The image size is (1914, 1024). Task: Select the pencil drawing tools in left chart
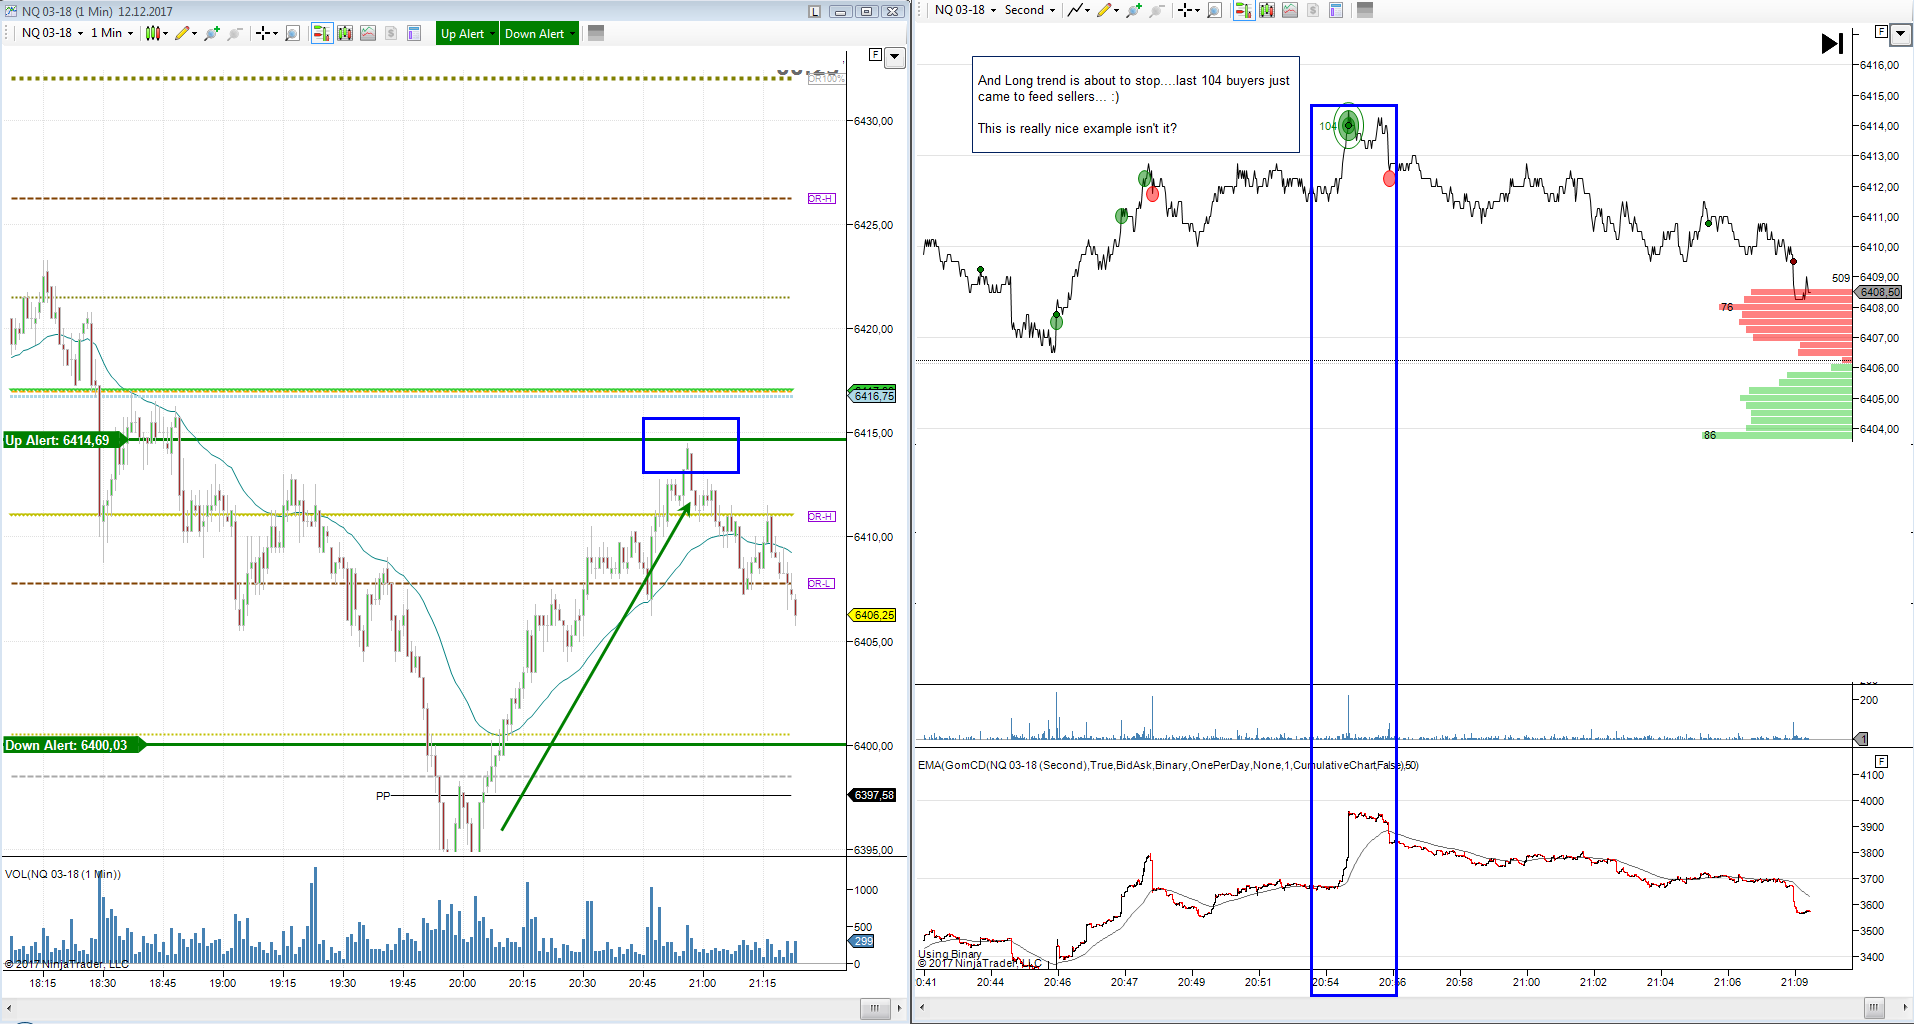181,33
